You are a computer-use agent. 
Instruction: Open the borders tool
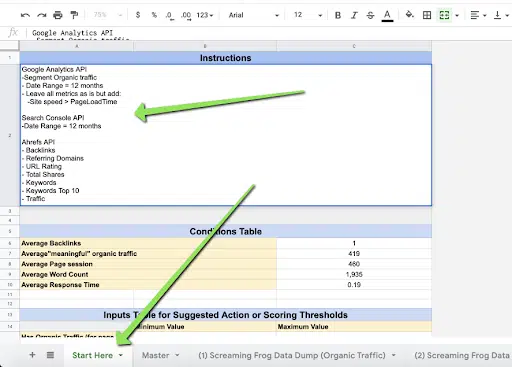427,15
